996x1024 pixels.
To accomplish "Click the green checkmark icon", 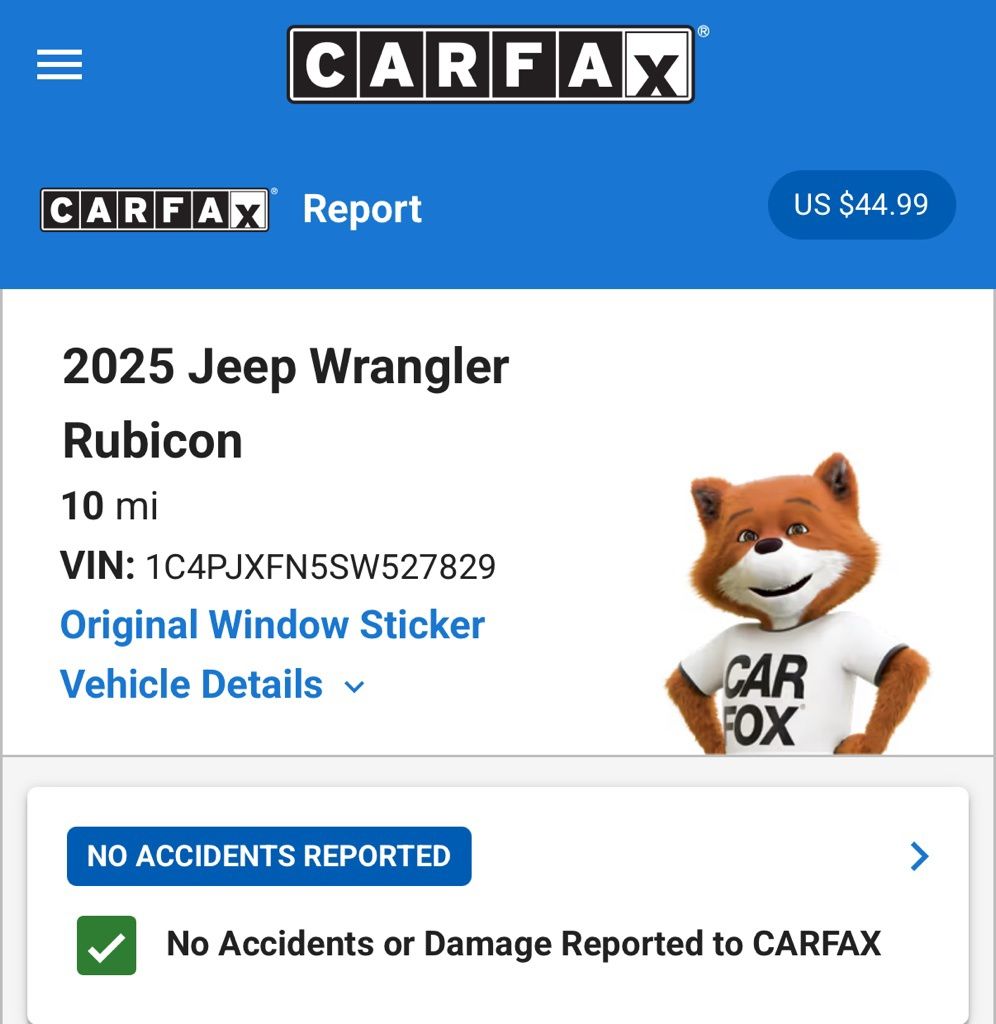I will (106, 945).
